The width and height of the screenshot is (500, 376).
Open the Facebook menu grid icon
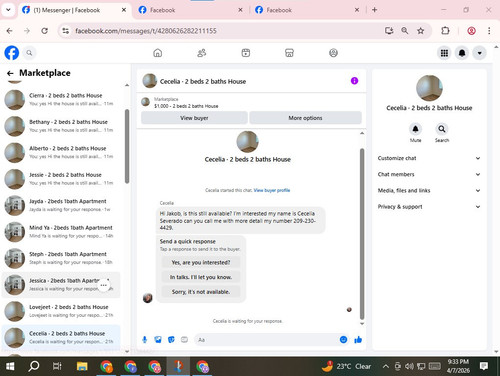click(444, 53)
